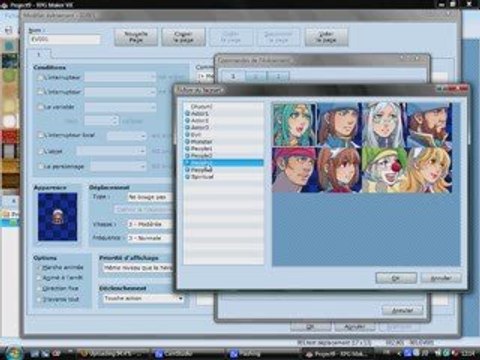Open the La variable selection dropdown
The image size is (480, 360).
pos(120,107)
